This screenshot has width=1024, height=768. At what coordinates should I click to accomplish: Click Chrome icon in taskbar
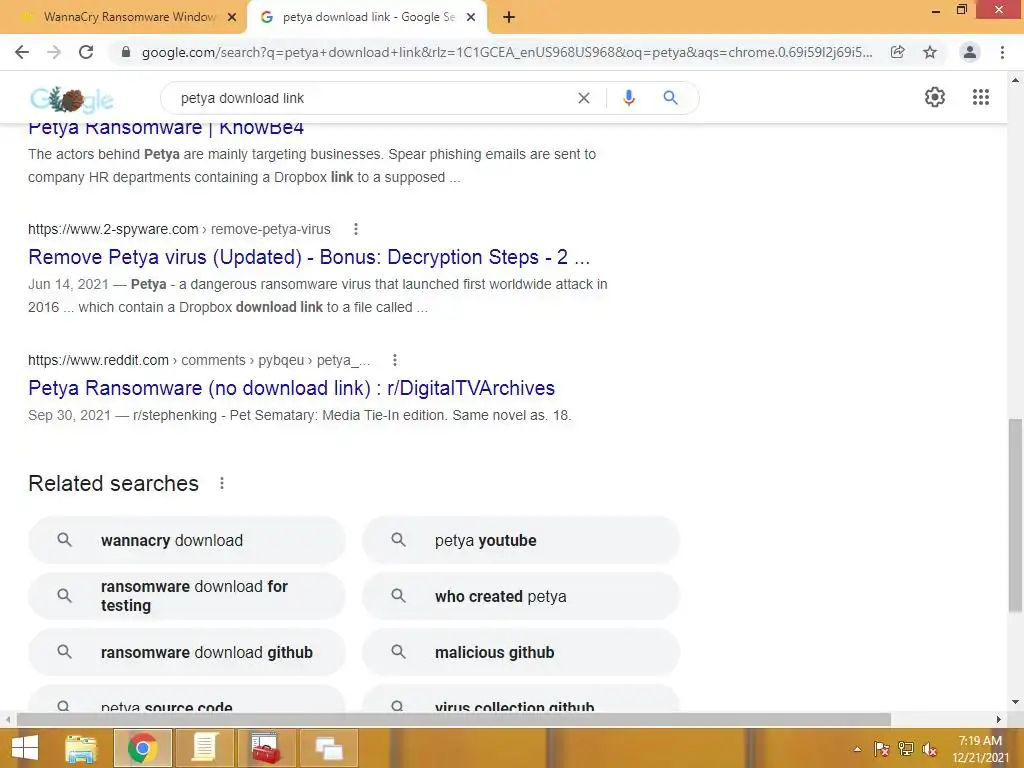[x=142, y=748]
